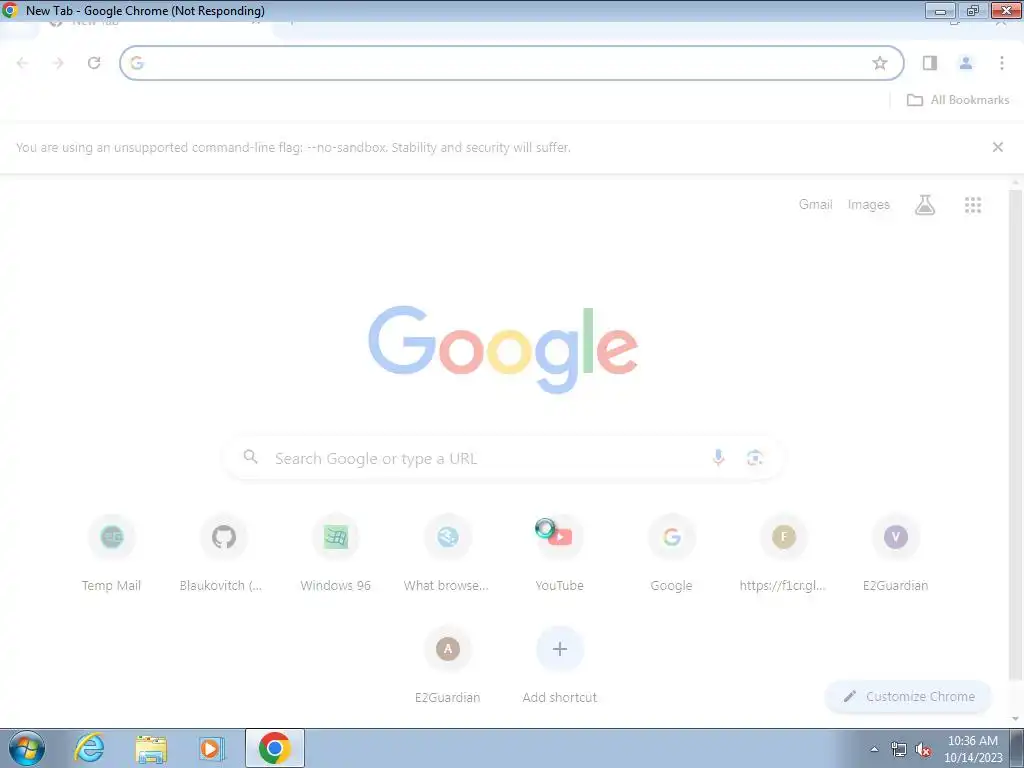1024x768 pixels.
Task: Select the Chrome taskbar button
Action: pyautogui.click(x=274, y=748)
